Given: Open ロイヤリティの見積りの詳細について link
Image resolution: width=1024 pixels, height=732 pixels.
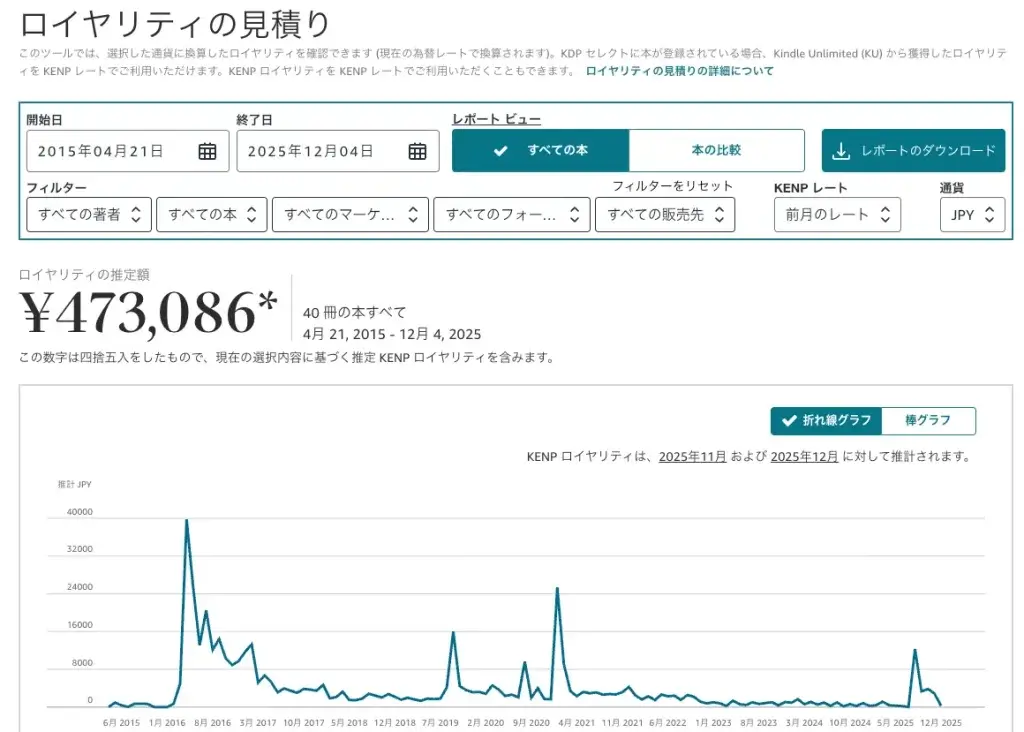Looking at the screenshot, I should (679, 71).
